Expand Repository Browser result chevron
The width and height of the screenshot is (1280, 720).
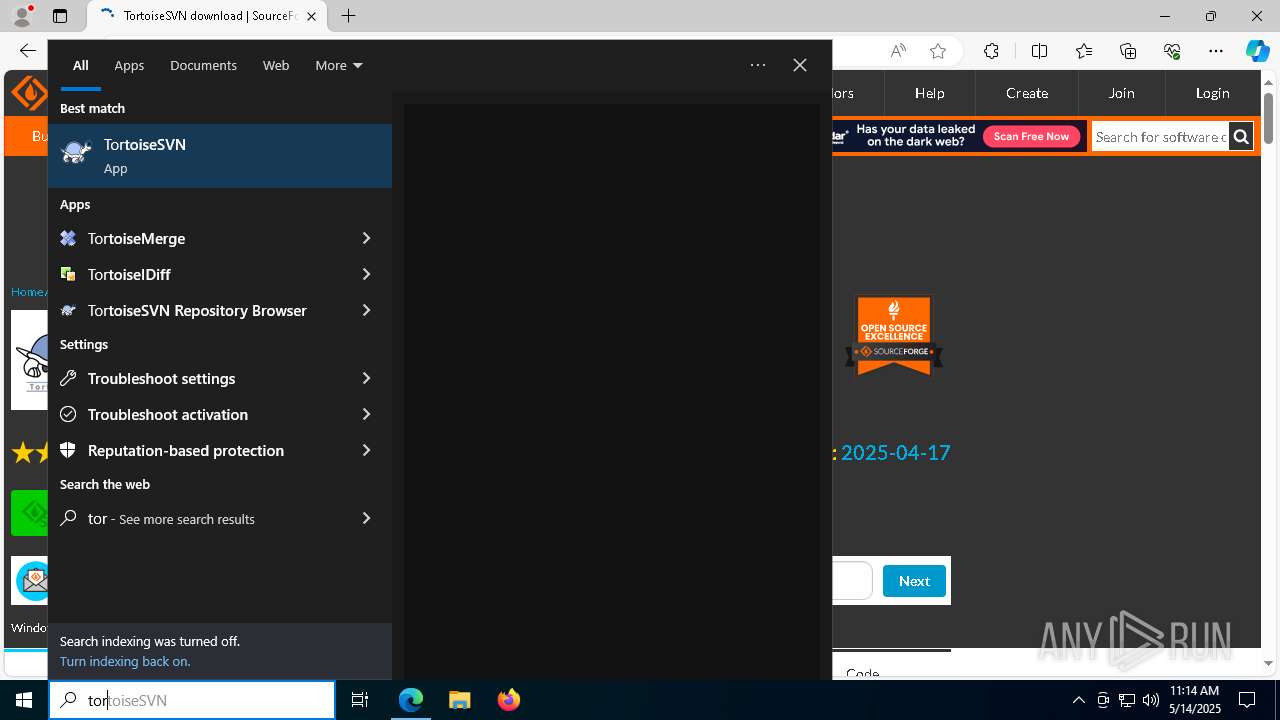(366, 310)
